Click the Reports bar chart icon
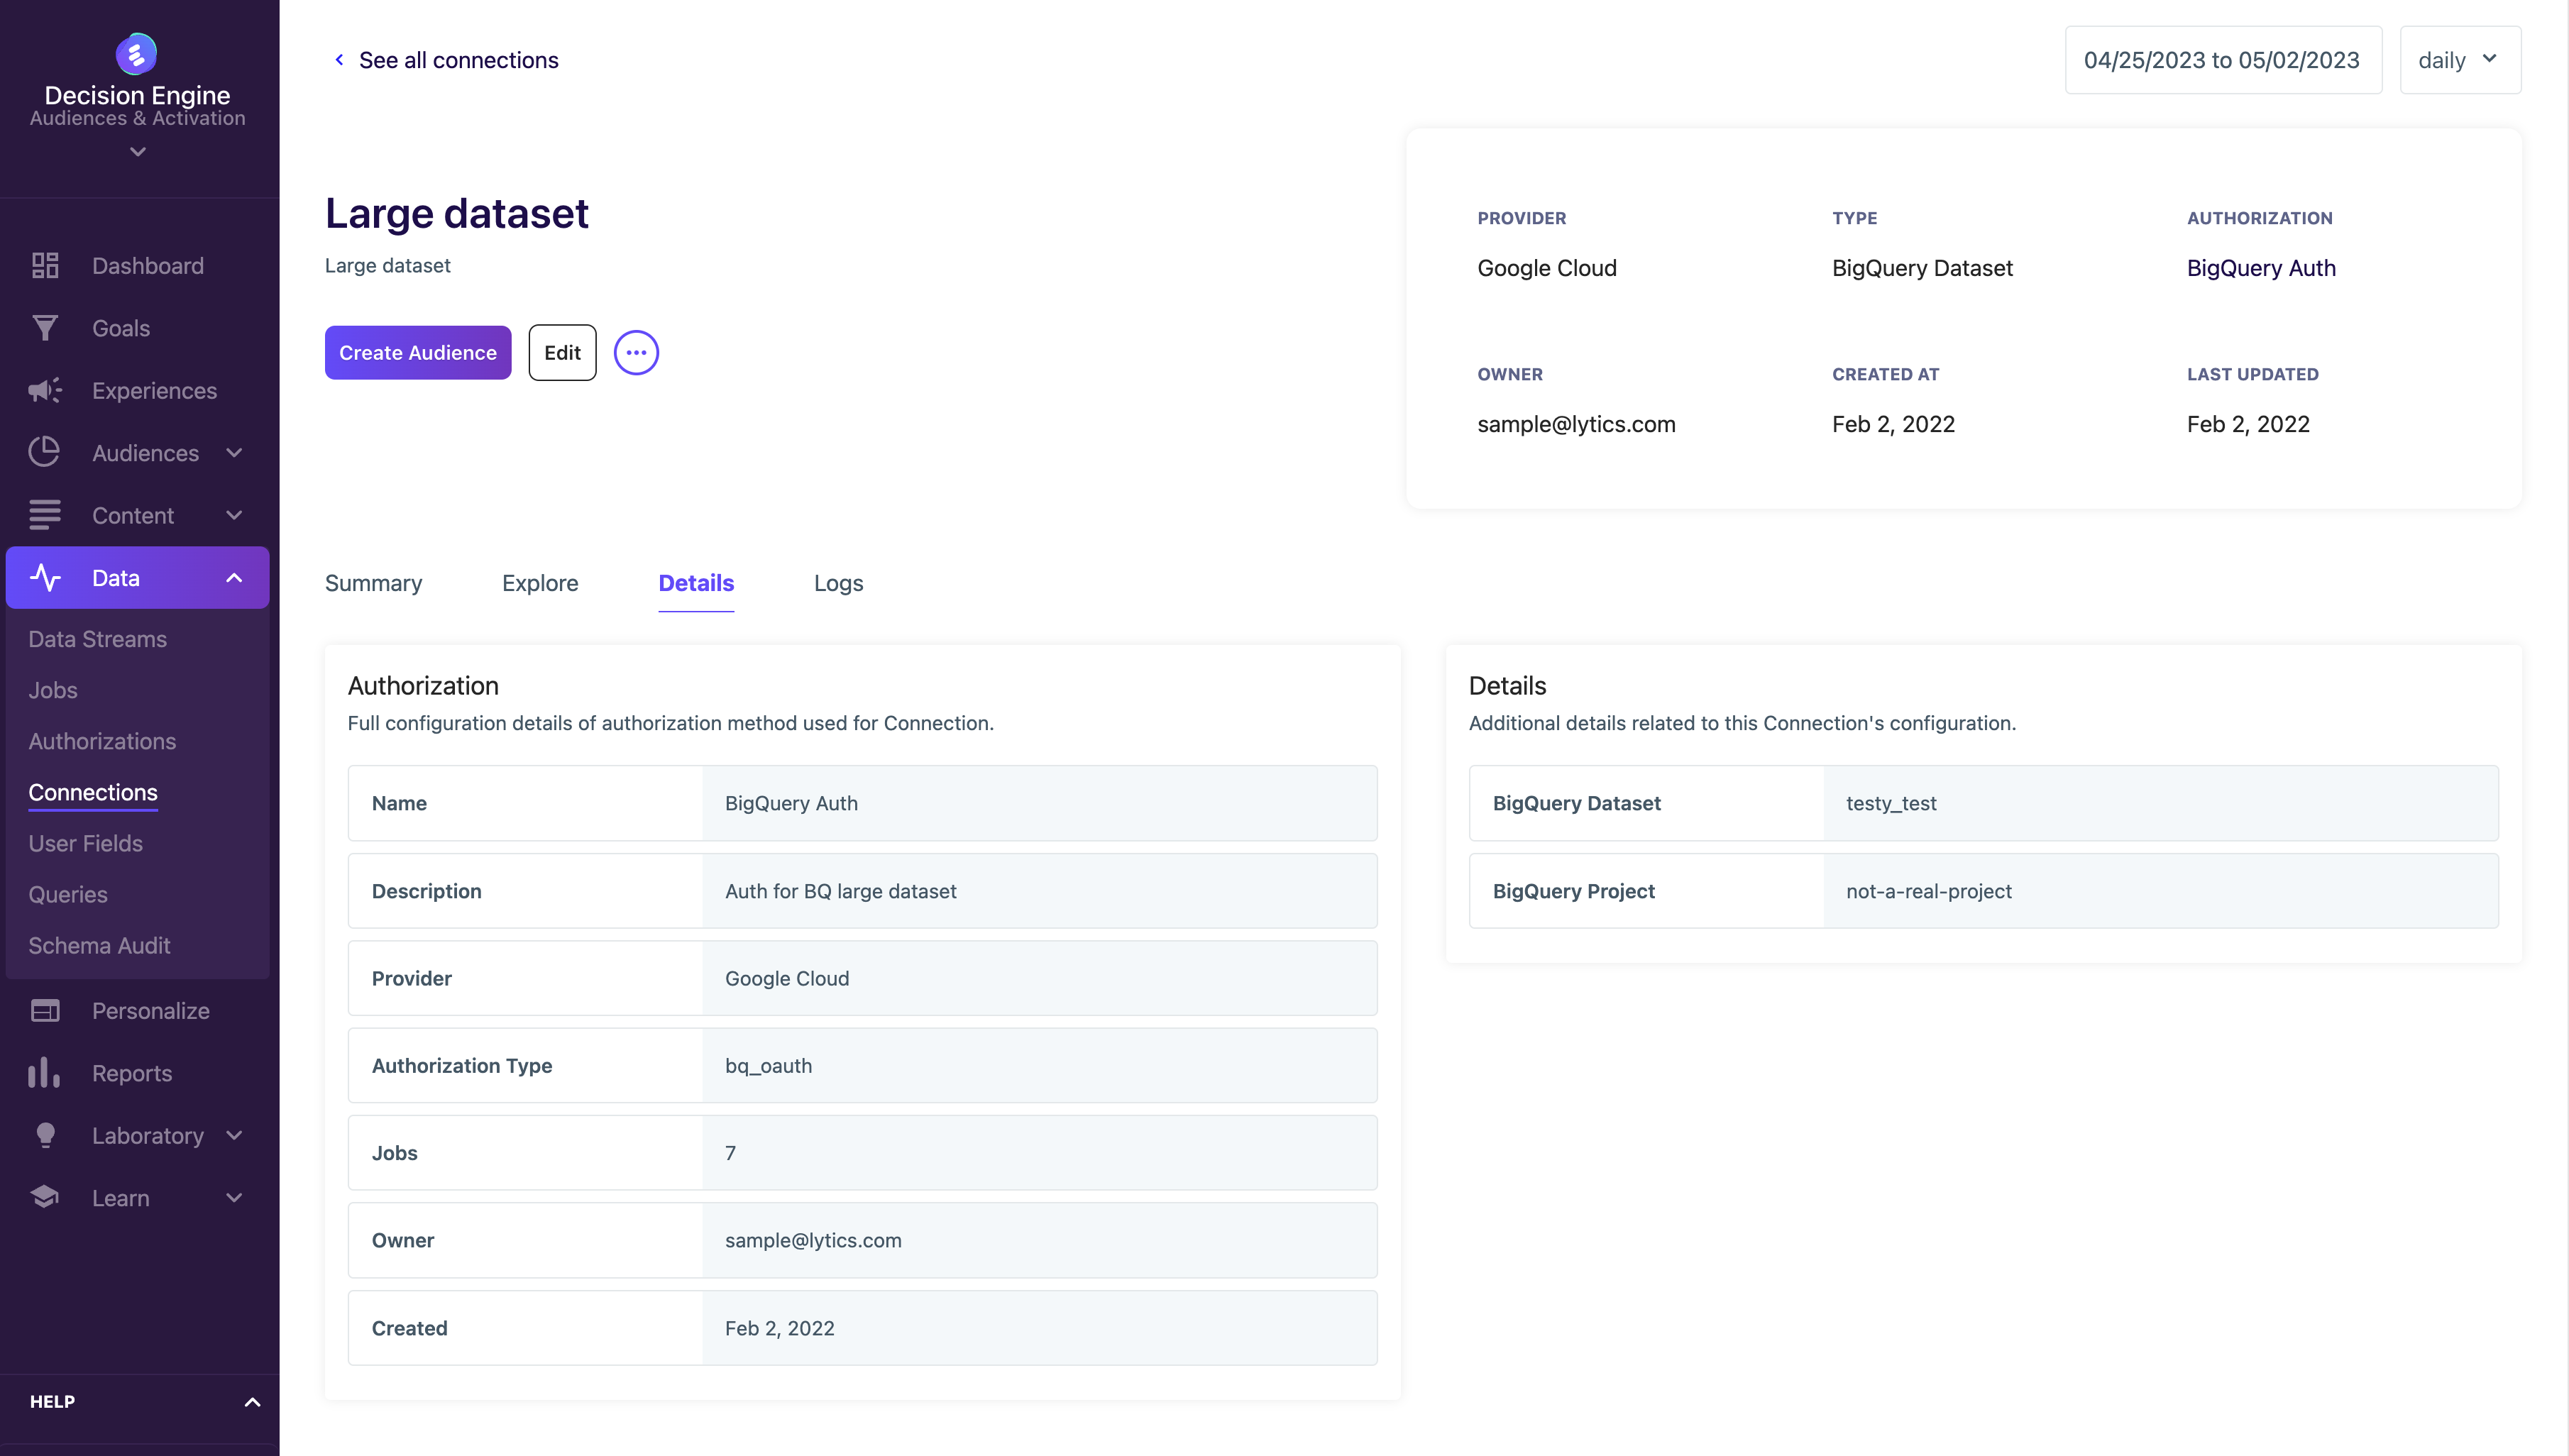The image size is (2569, 1456). pos(45,1073)
